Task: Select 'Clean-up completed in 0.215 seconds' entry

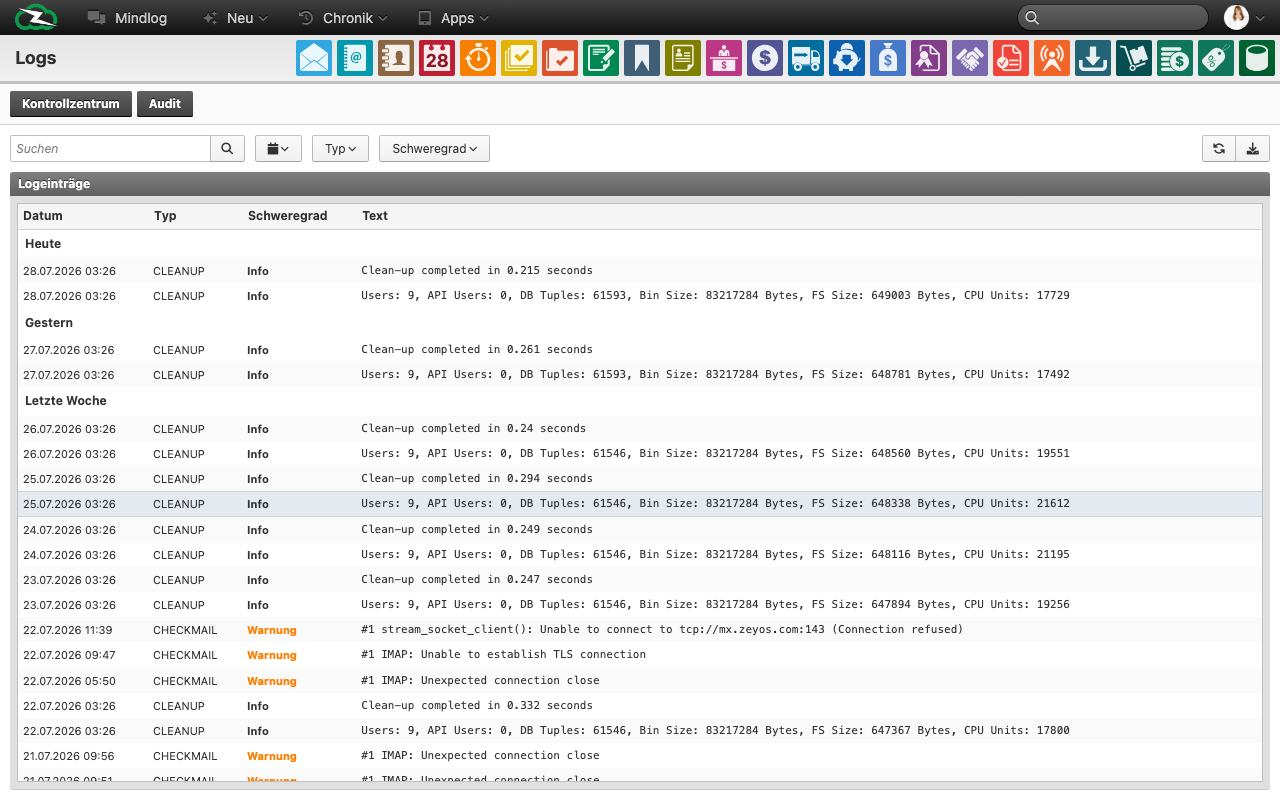Action: pos(640,270)
